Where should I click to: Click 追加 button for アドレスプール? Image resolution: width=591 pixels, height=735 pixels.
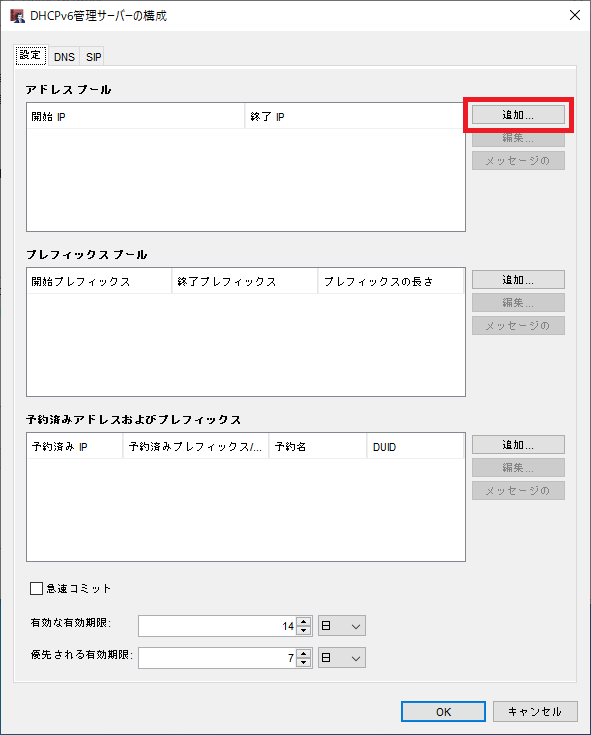(x=518, y=115)
